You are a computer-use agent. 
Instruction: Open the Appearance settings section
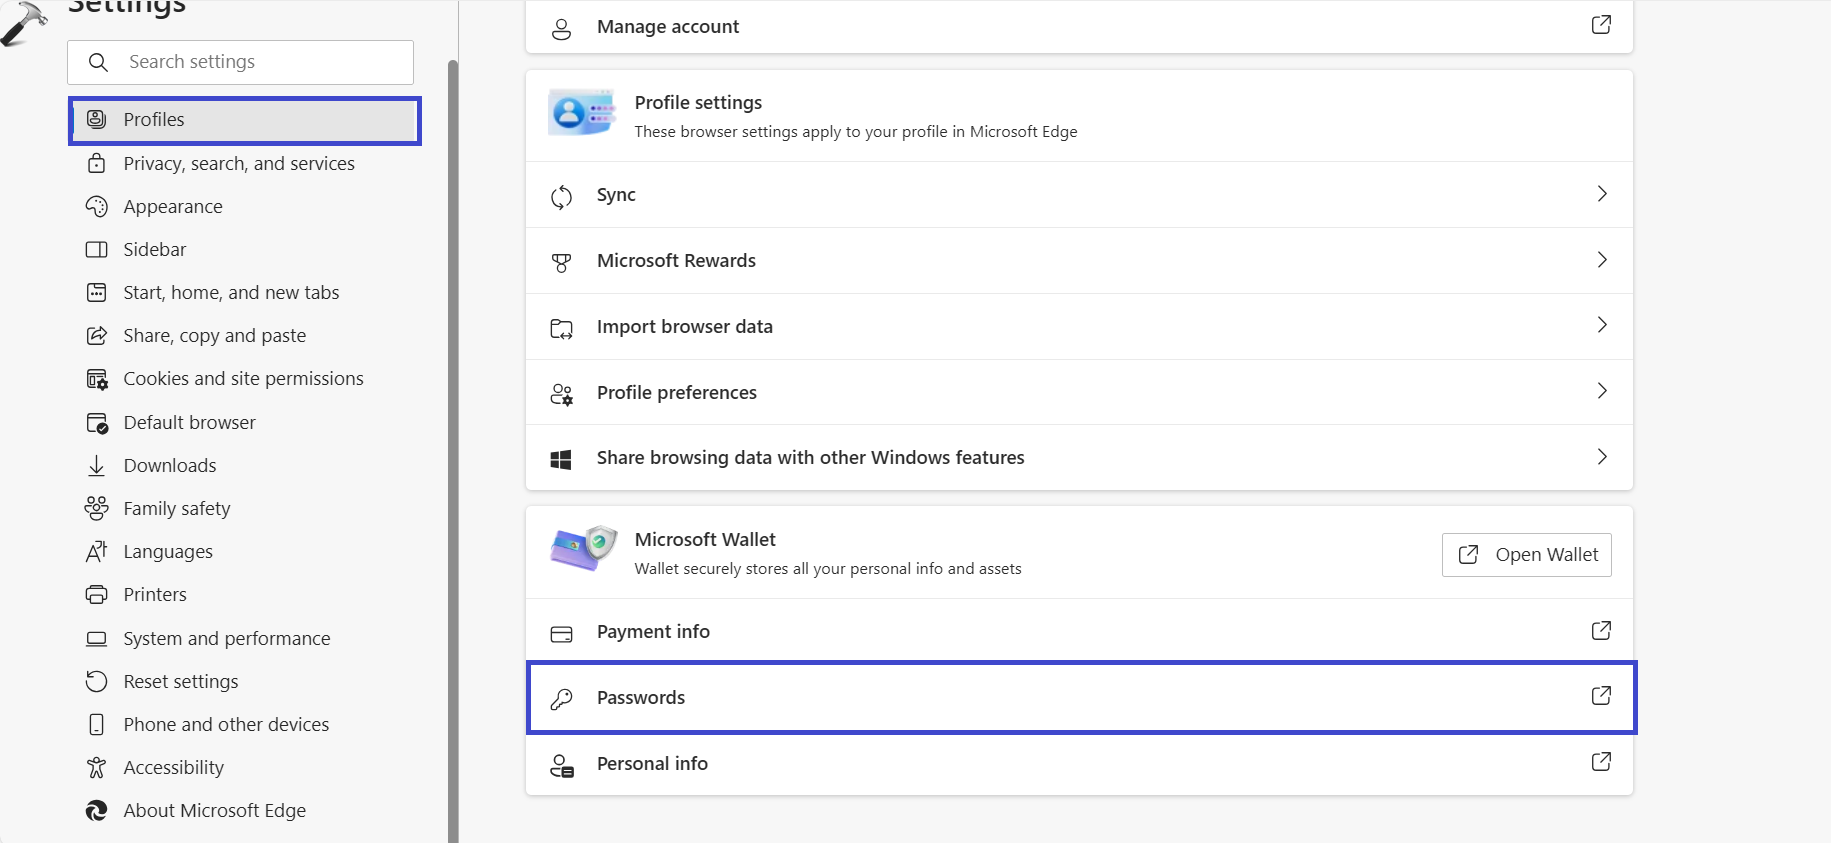pos(172,206)
